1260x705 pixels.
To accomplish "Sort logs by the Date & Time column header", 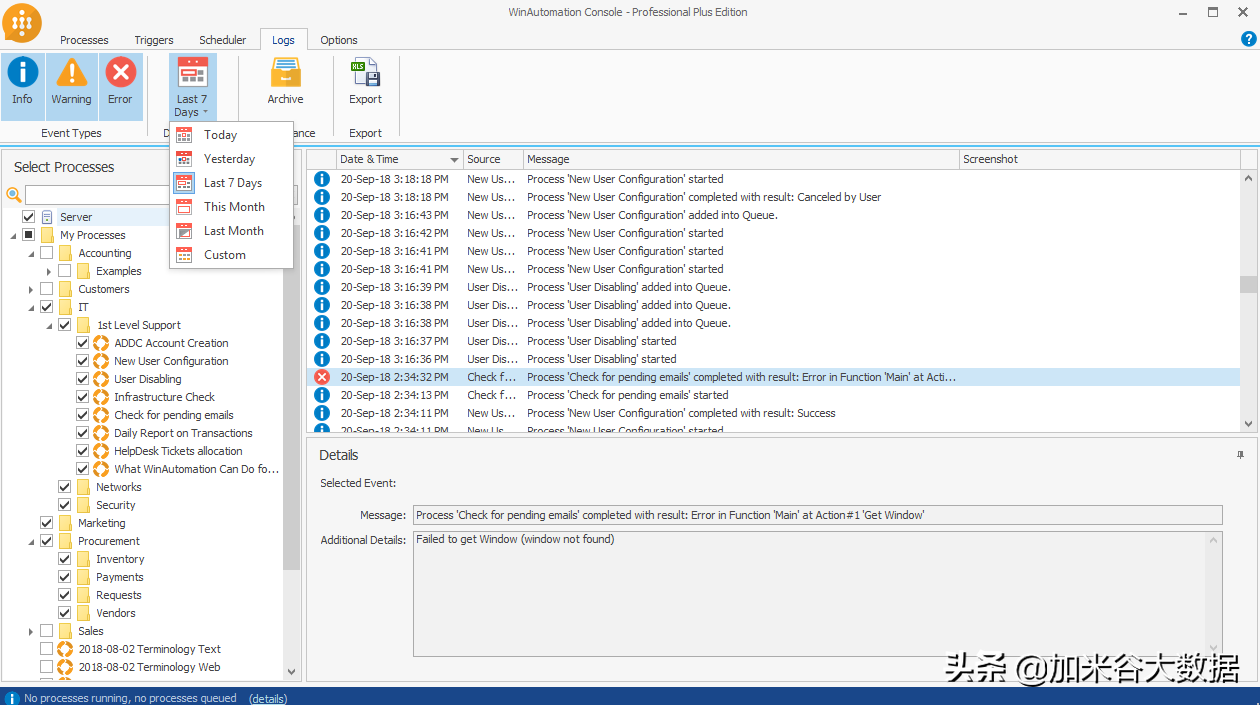I will pyautogui.click(x=400, y=159).
